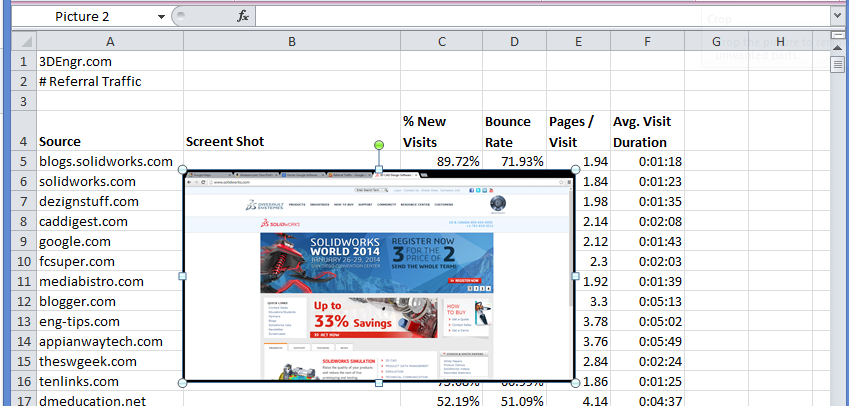Screen dimensions: 849x406
Task: Click the blogs.solidworks.com cell
Action: 110,161
